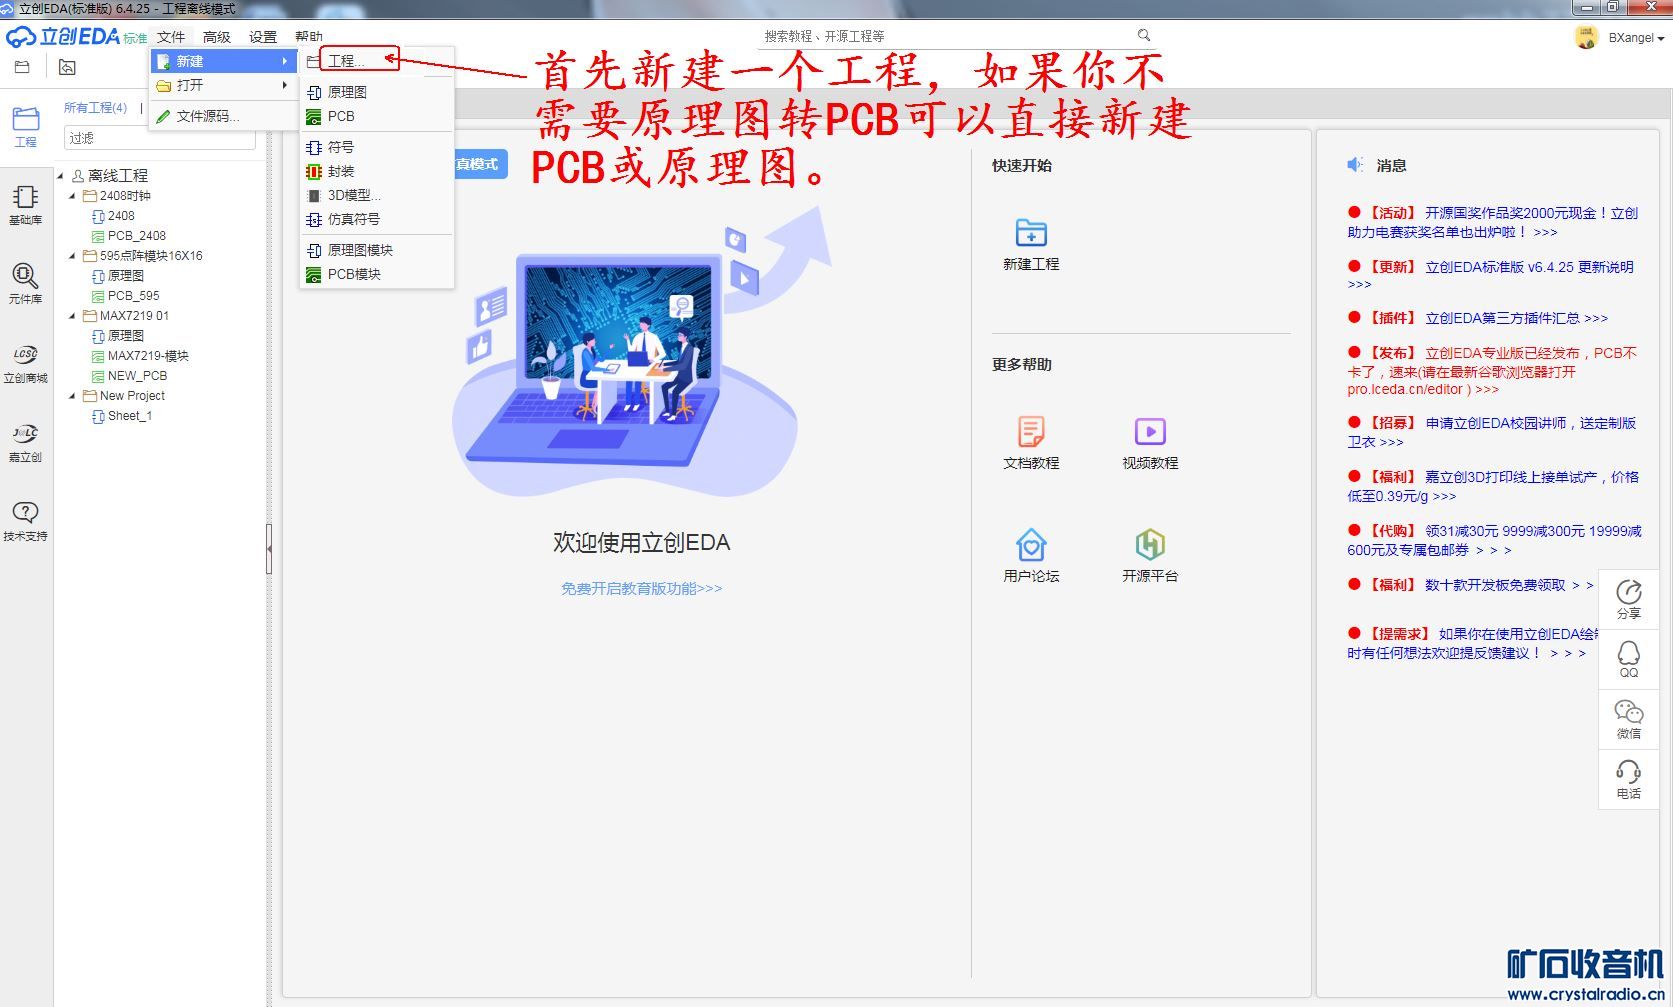
Task: Select the MAX7219-模块 file in the tree
Action: pyautogui.click(x=140, y=356)
